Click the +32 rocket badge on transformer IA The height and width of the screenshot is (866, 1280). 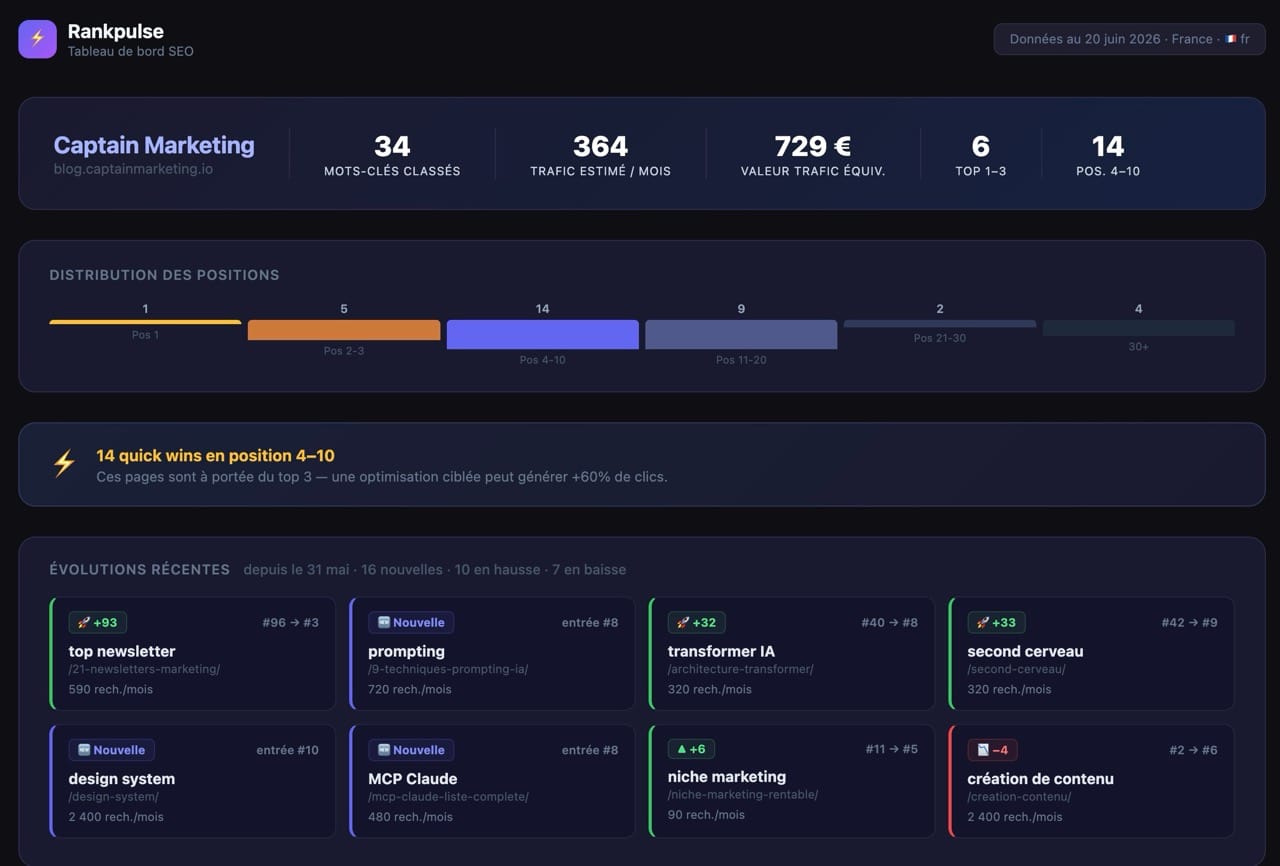[x=697, y=622]
